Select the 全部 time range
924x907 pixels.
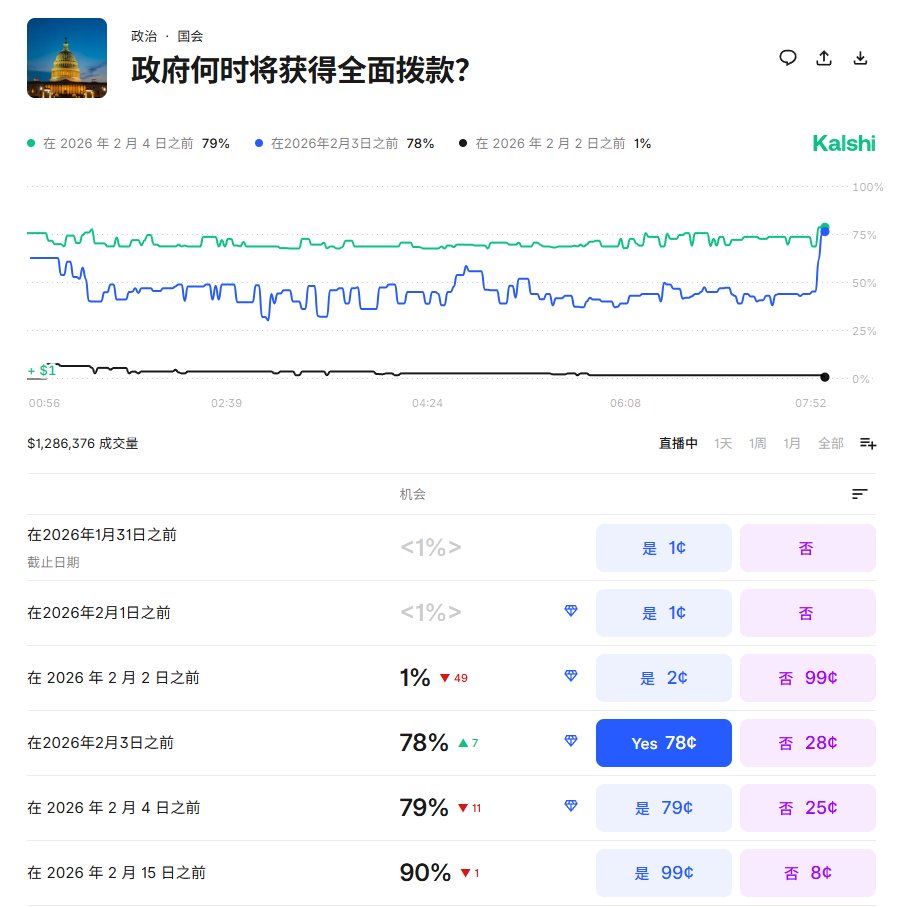830,443
